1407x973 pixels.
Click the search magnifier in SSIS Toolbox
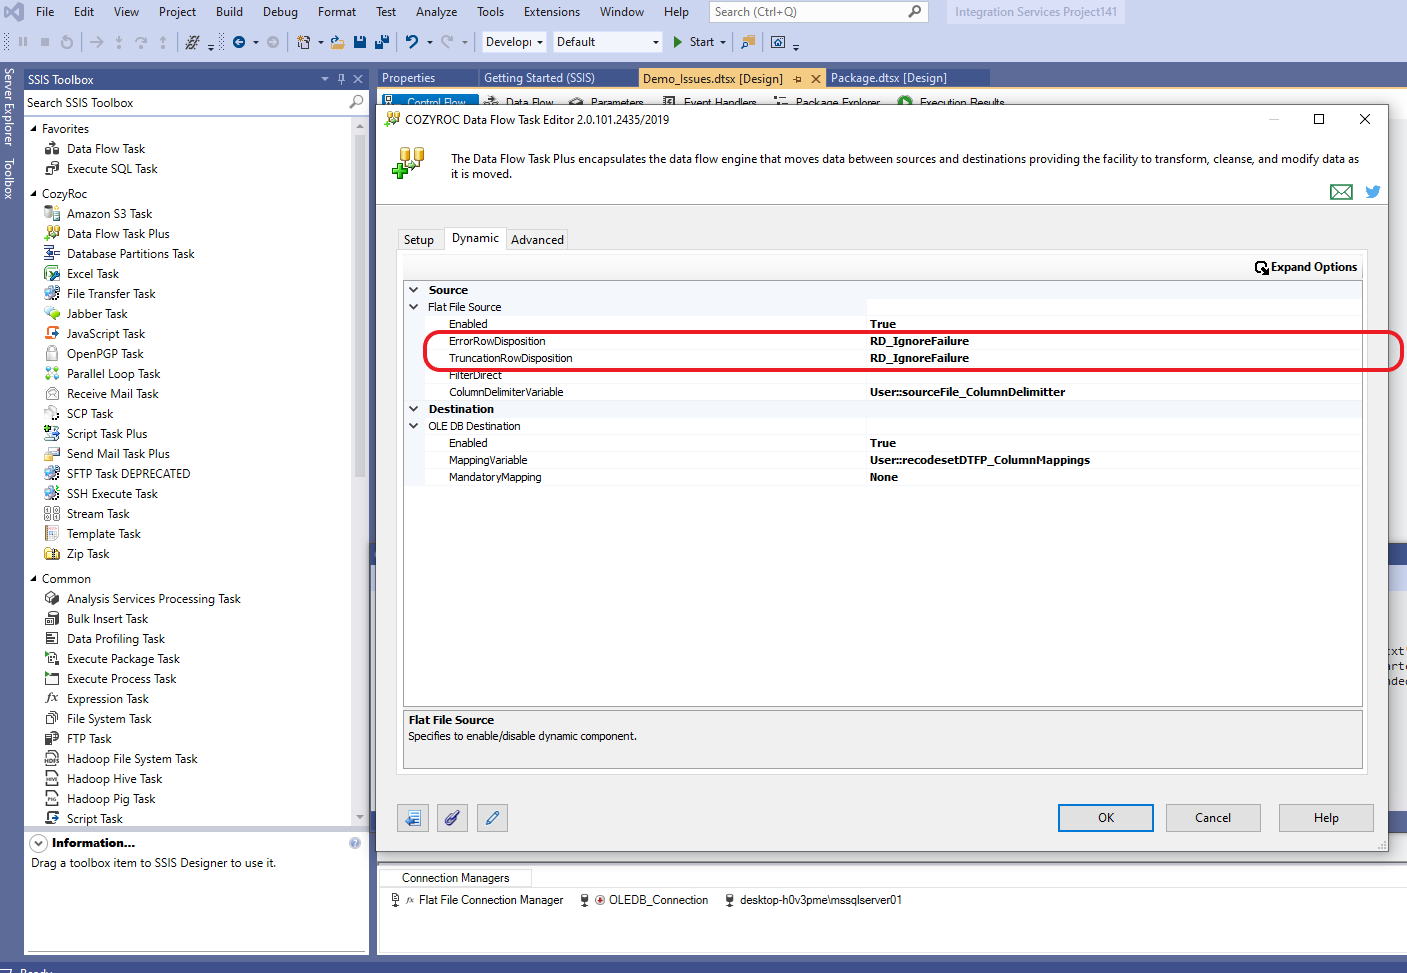coord(356,102)
